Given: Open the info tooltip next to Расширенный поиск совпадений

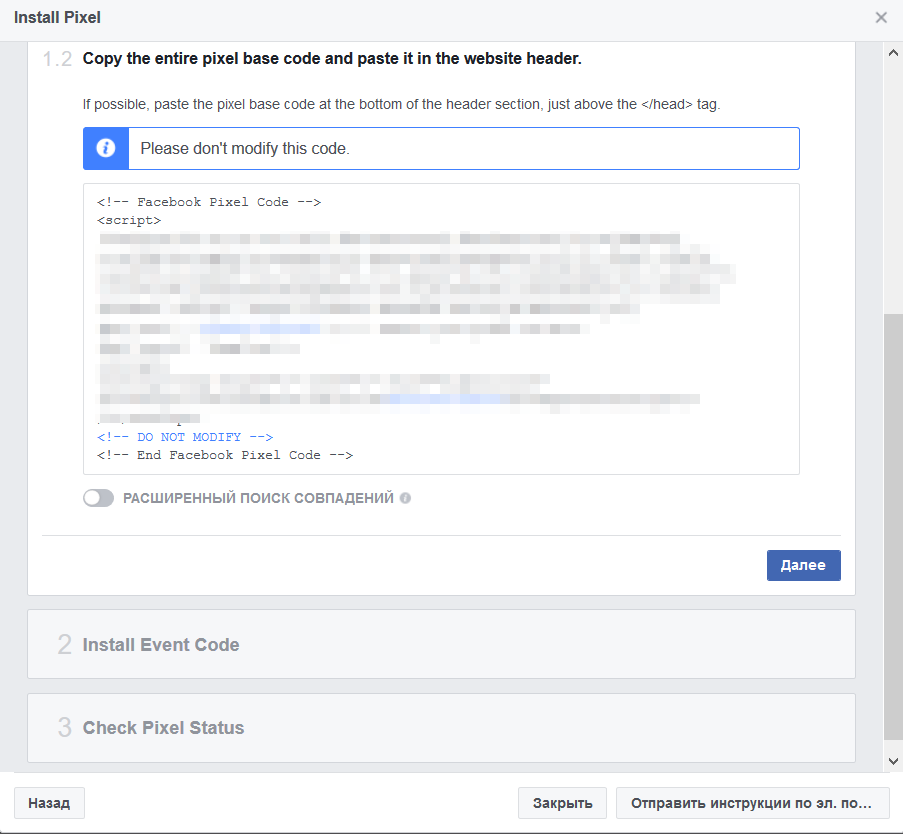Looking at the screenshot, I should pyautogui.click(x=405, y=498).
